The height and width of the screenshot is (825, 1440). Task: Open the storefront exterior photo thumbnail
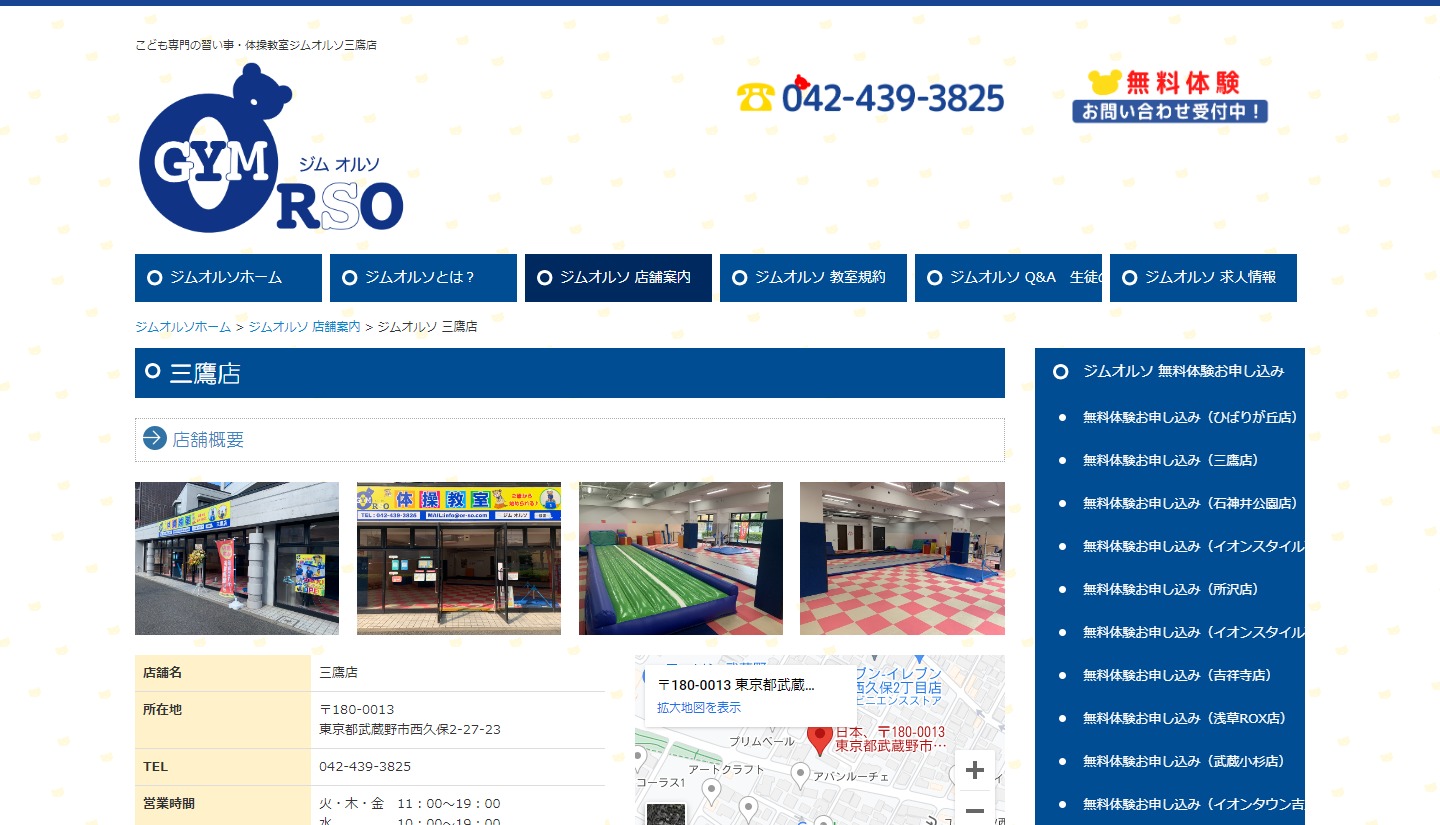237,558
